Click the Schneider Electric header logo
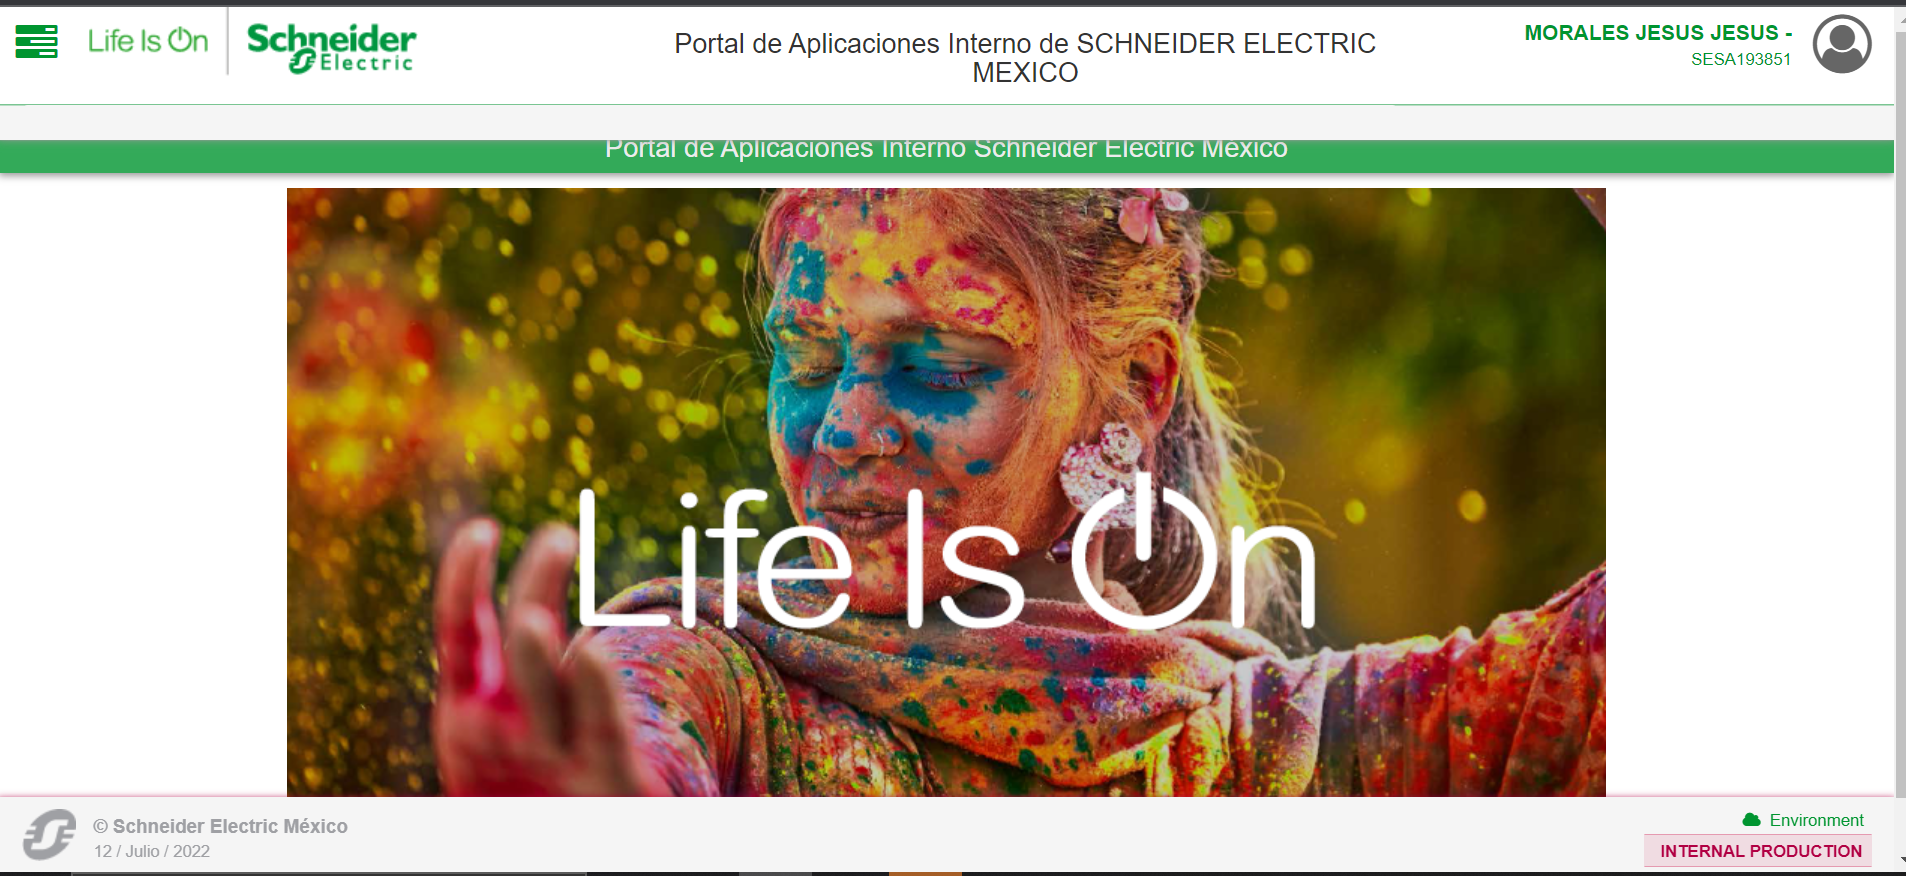The height and width of the screenshot is (876, 1906). (331, 48)
